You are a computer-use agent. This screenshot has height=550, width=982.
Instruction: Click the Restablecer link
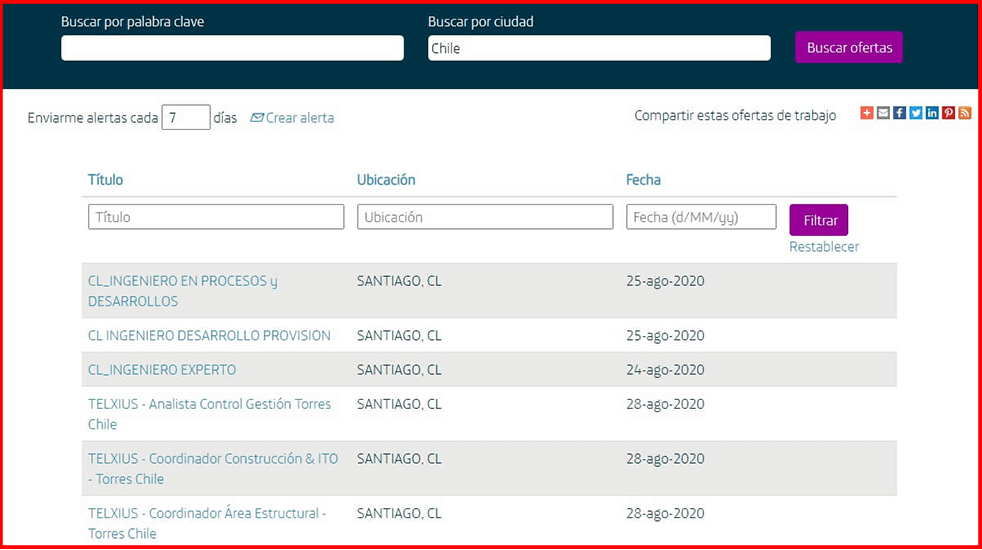[824, 247]
